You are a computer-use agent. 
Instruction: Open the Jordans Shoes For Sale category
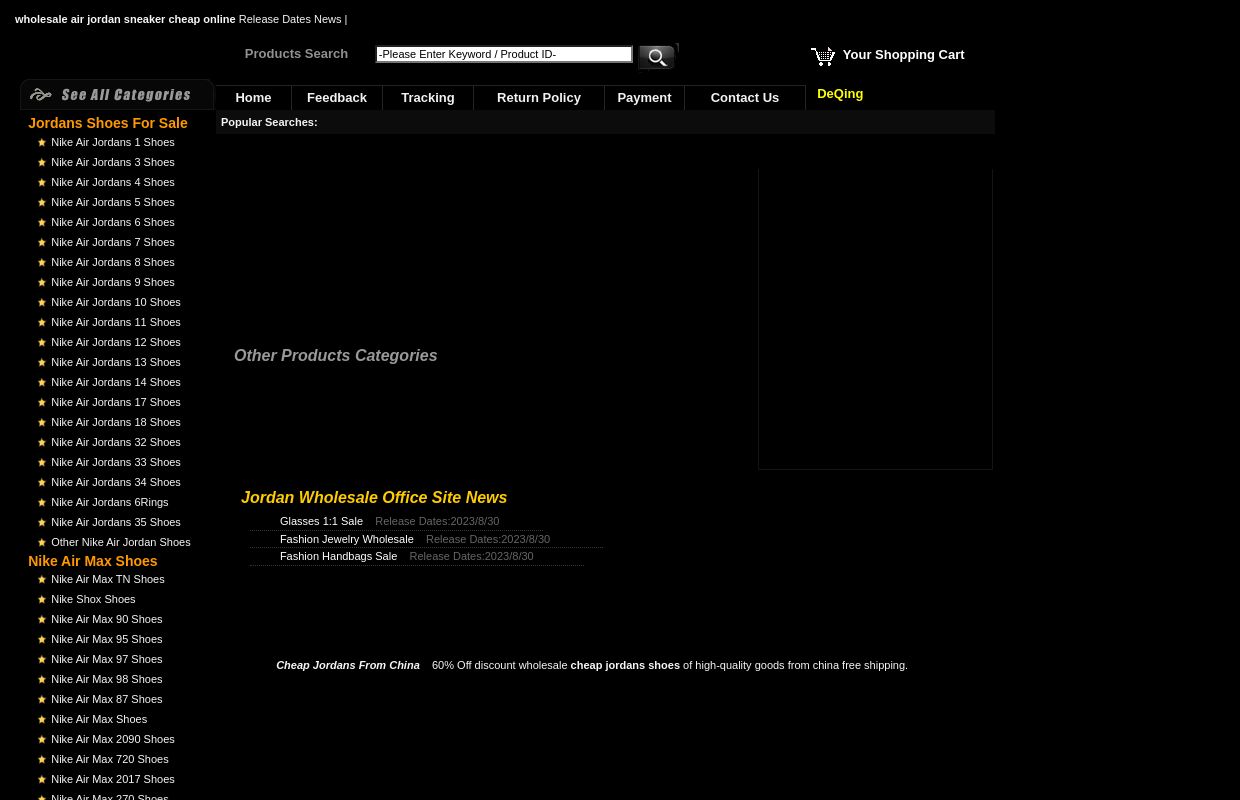(108, 123)
